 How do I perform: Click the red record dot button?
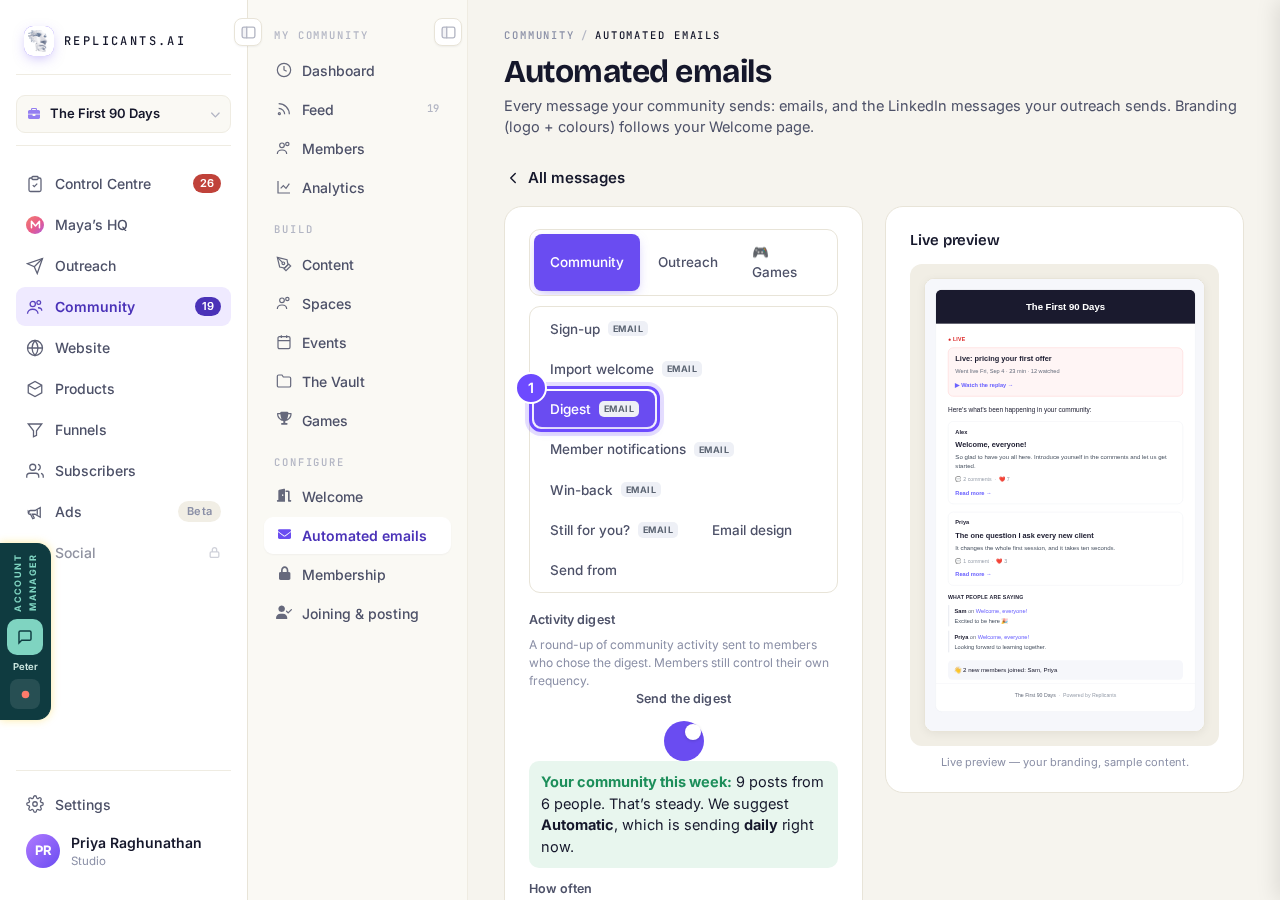pyautogui.click(x=25, y=694)
